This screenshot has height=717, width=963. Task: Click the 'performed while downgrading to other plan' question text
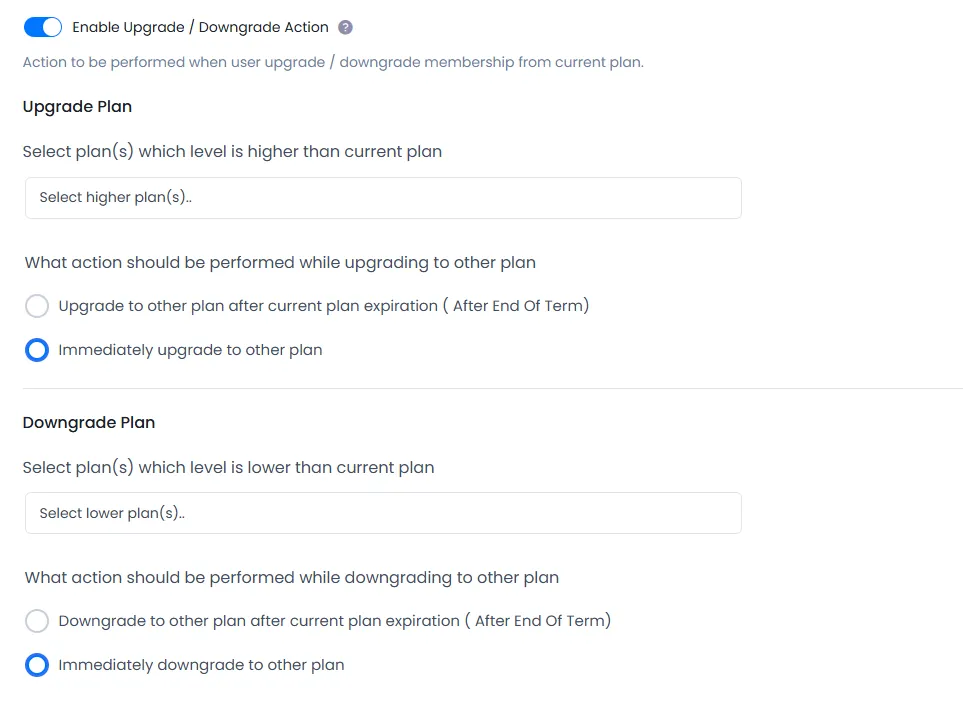coord(291,578)
